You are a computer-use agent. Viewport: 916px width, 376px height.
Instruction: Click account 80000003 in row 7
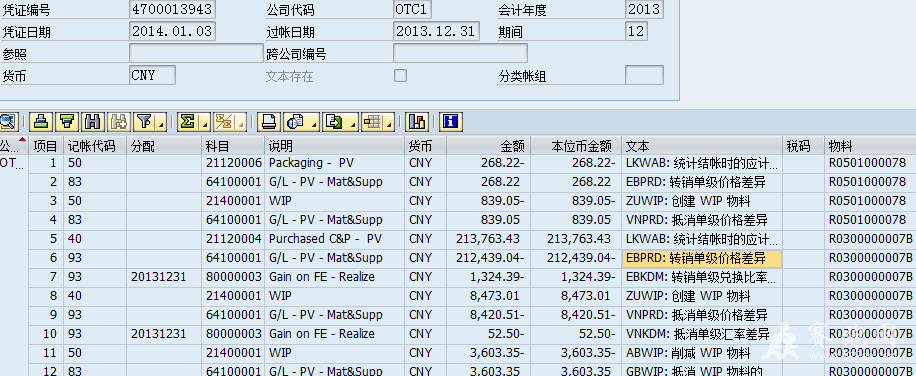point(233,277)
